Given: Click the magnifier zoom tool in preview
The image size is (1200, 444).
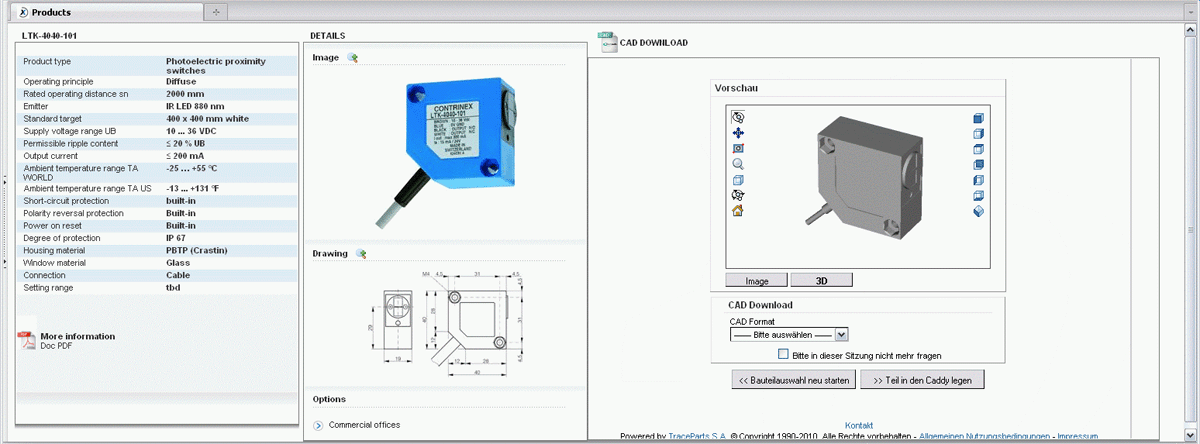Looking at the screenshot, I should tap(738, 164).
